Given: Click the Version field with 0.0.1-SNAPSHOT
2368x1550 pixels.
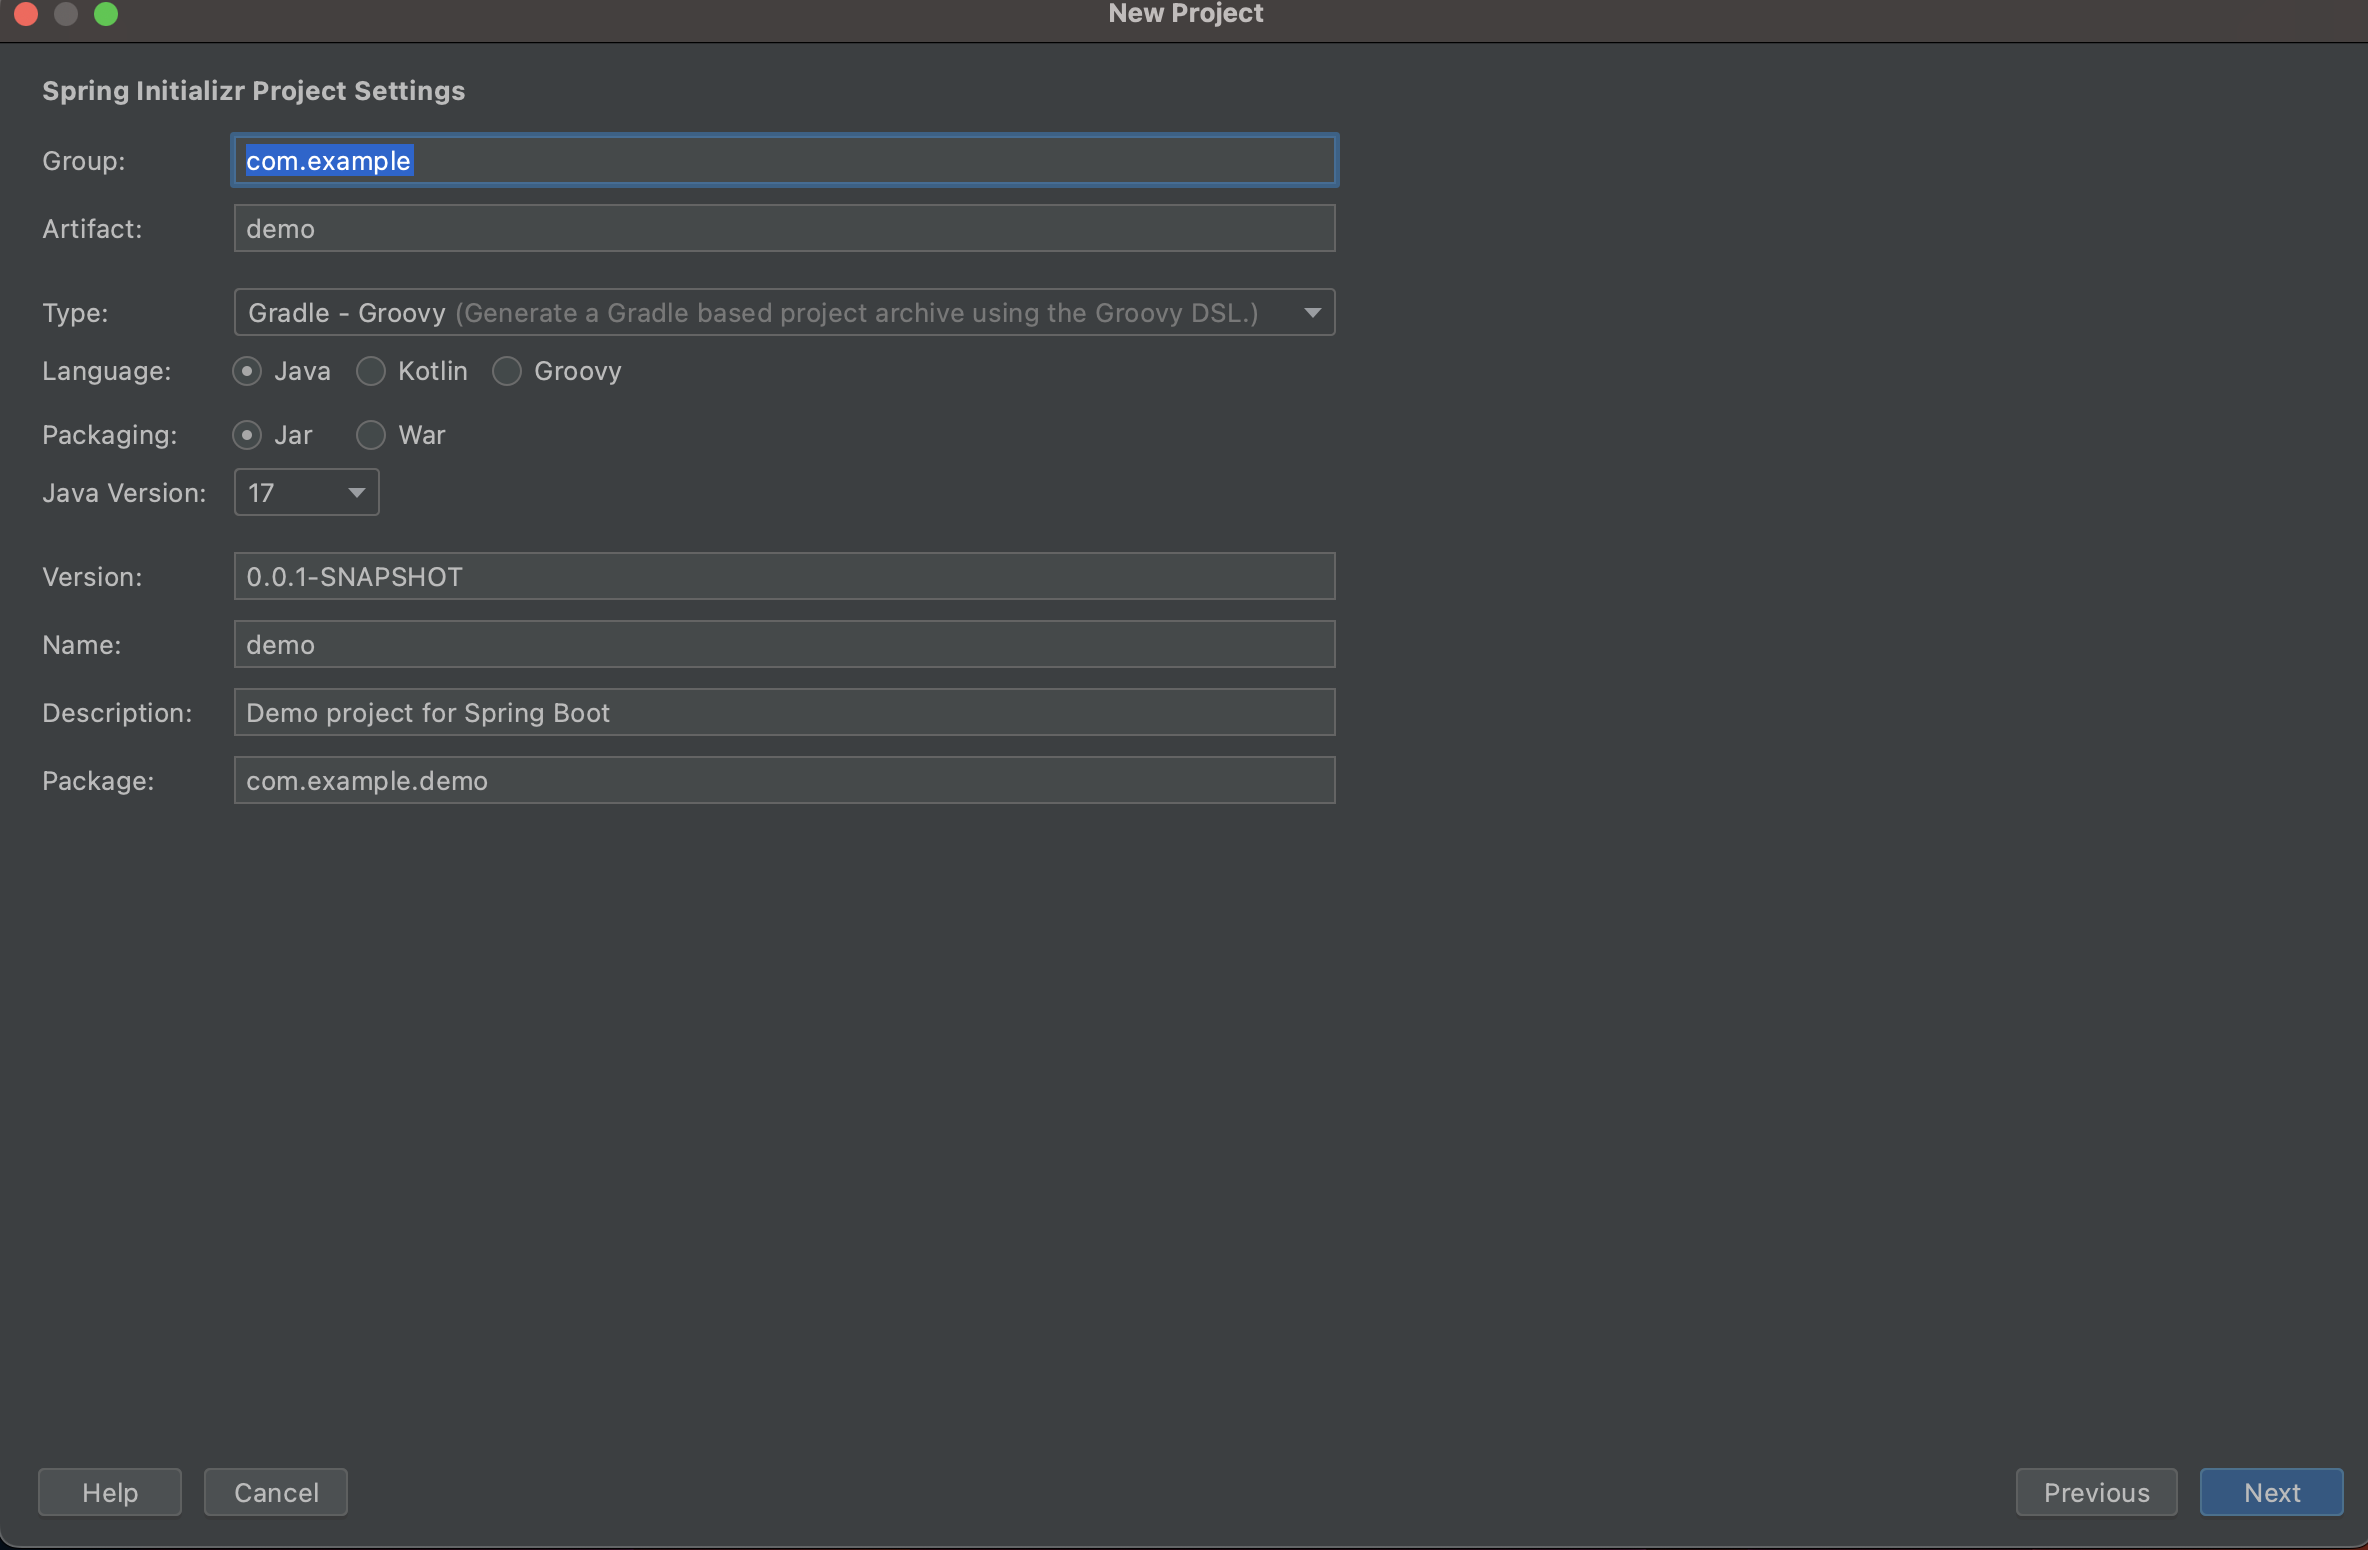Looking at the screenshot, I should (784, 577).
